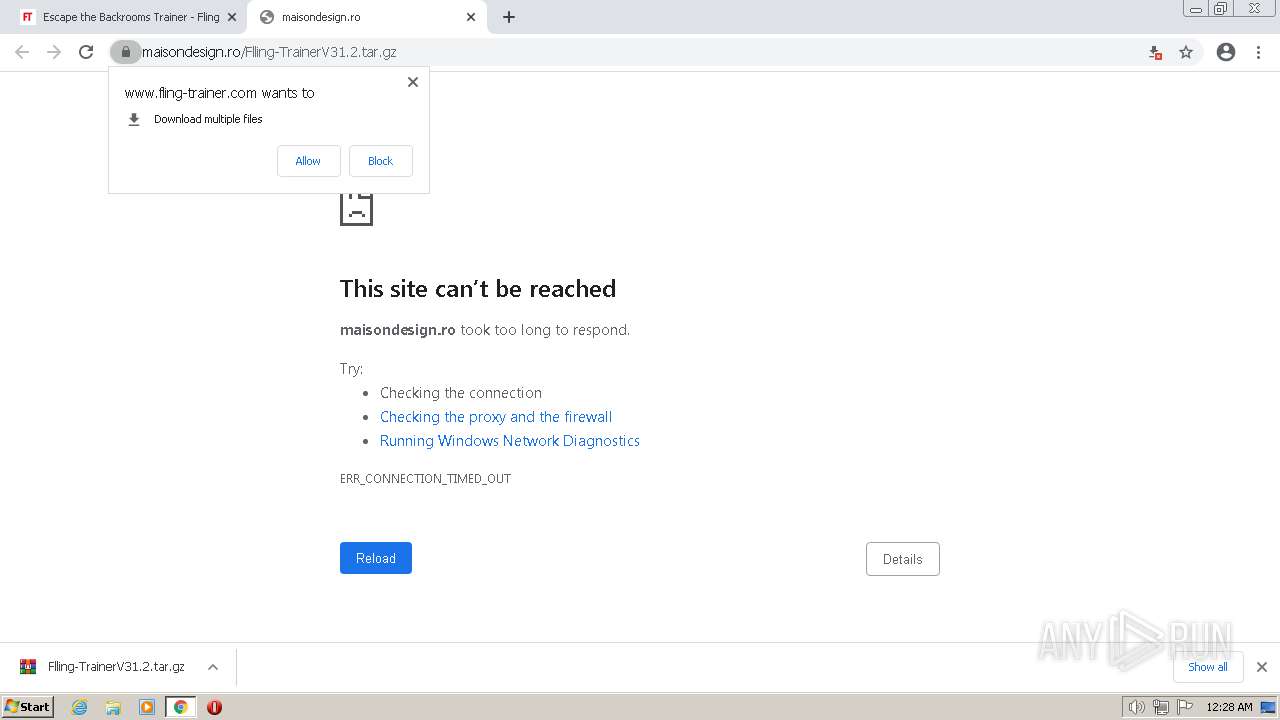View site information via the lock icon
This screenshot has width=1280, height=720.
[126, 52]
